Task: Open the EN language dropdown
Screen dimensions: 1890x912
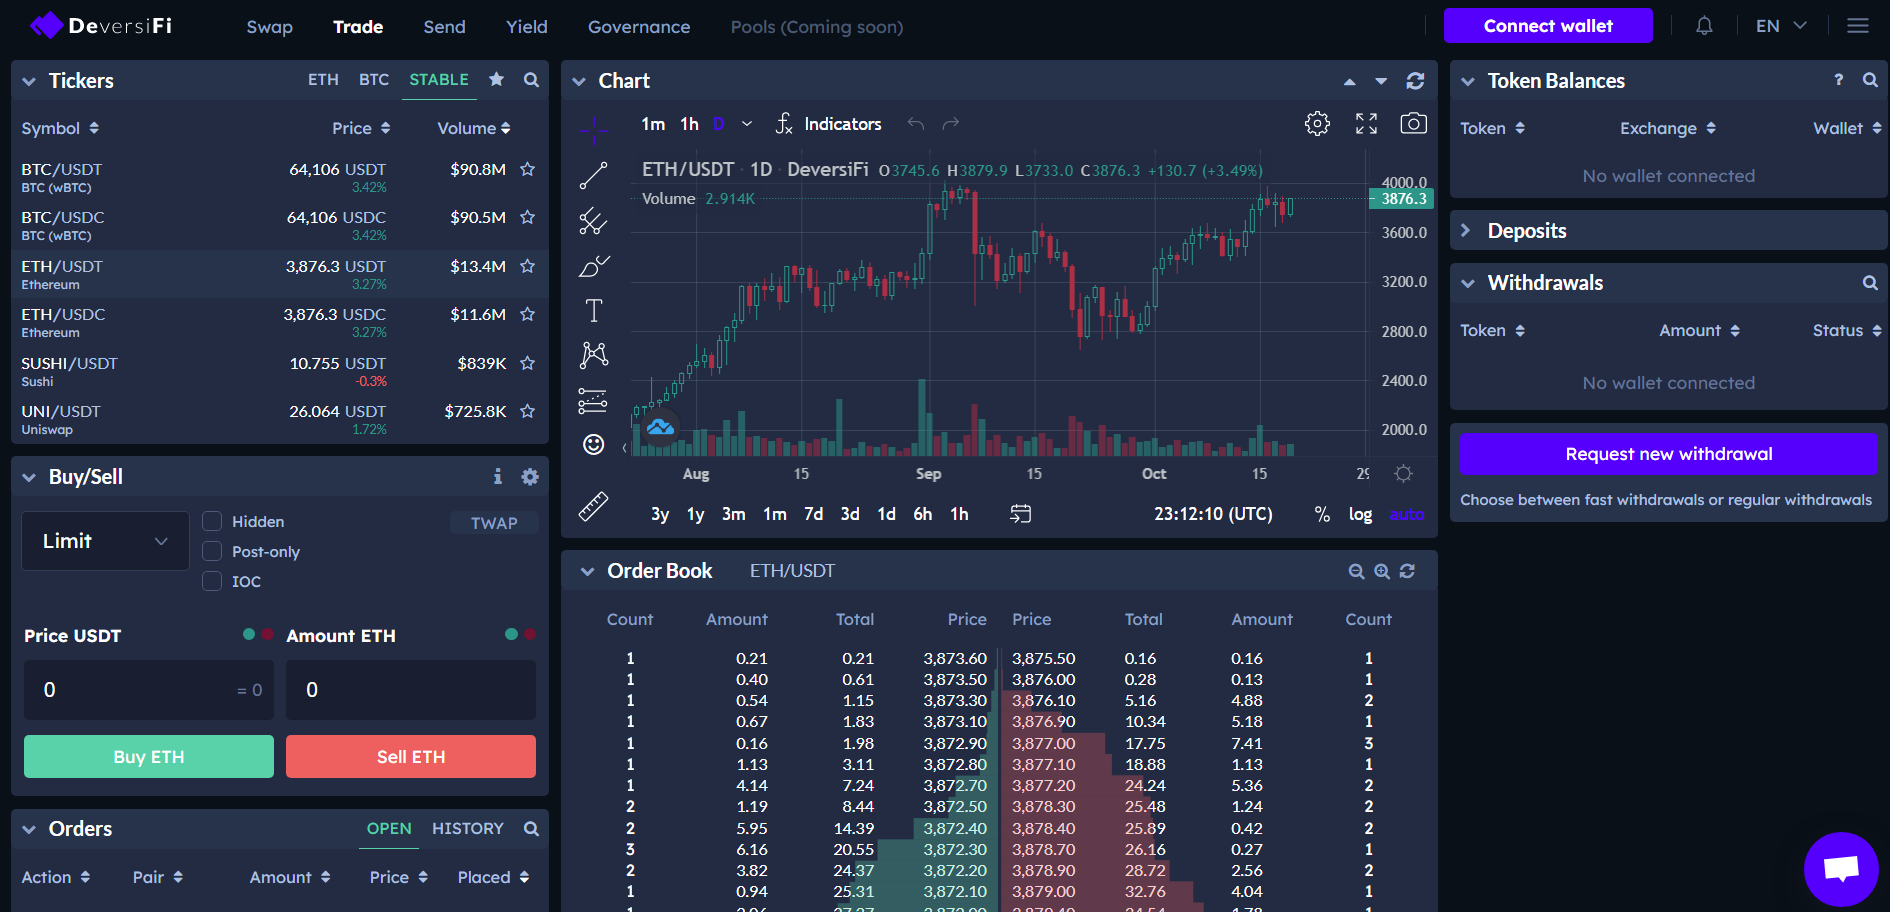Action: tap(1781, 26)
